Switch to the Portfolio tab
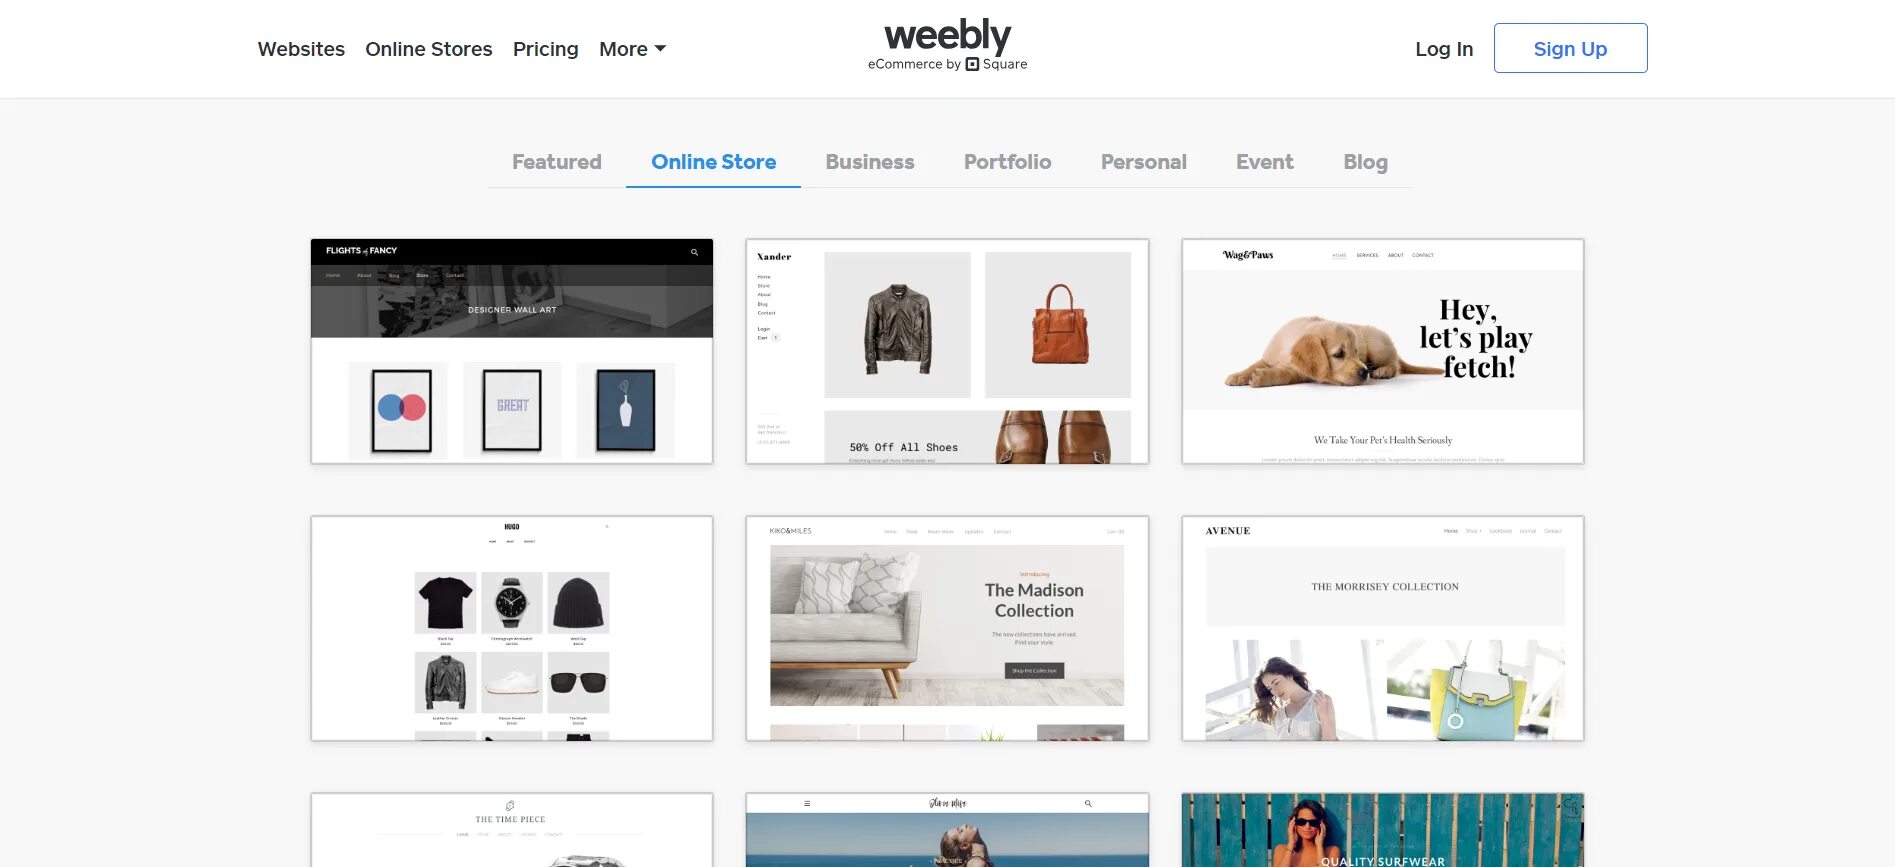This screenshot has width=1895, height=867. point(1007,162)
